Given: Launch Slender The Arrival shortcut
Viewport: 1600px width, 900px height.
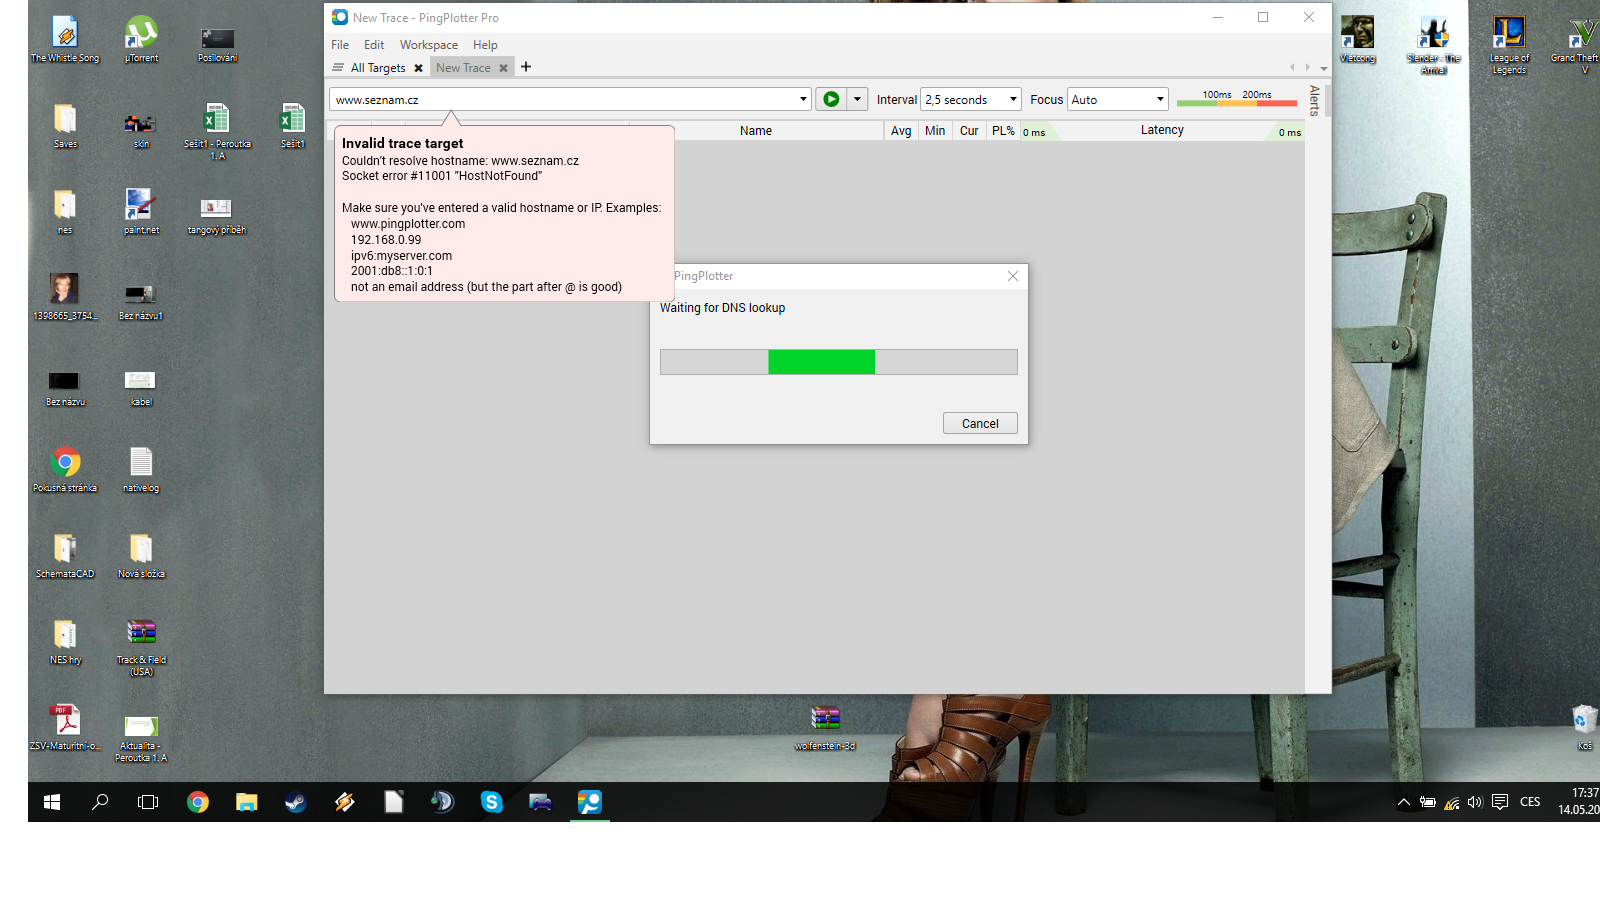Looking at the screenshot, I should coord(1433,45).
